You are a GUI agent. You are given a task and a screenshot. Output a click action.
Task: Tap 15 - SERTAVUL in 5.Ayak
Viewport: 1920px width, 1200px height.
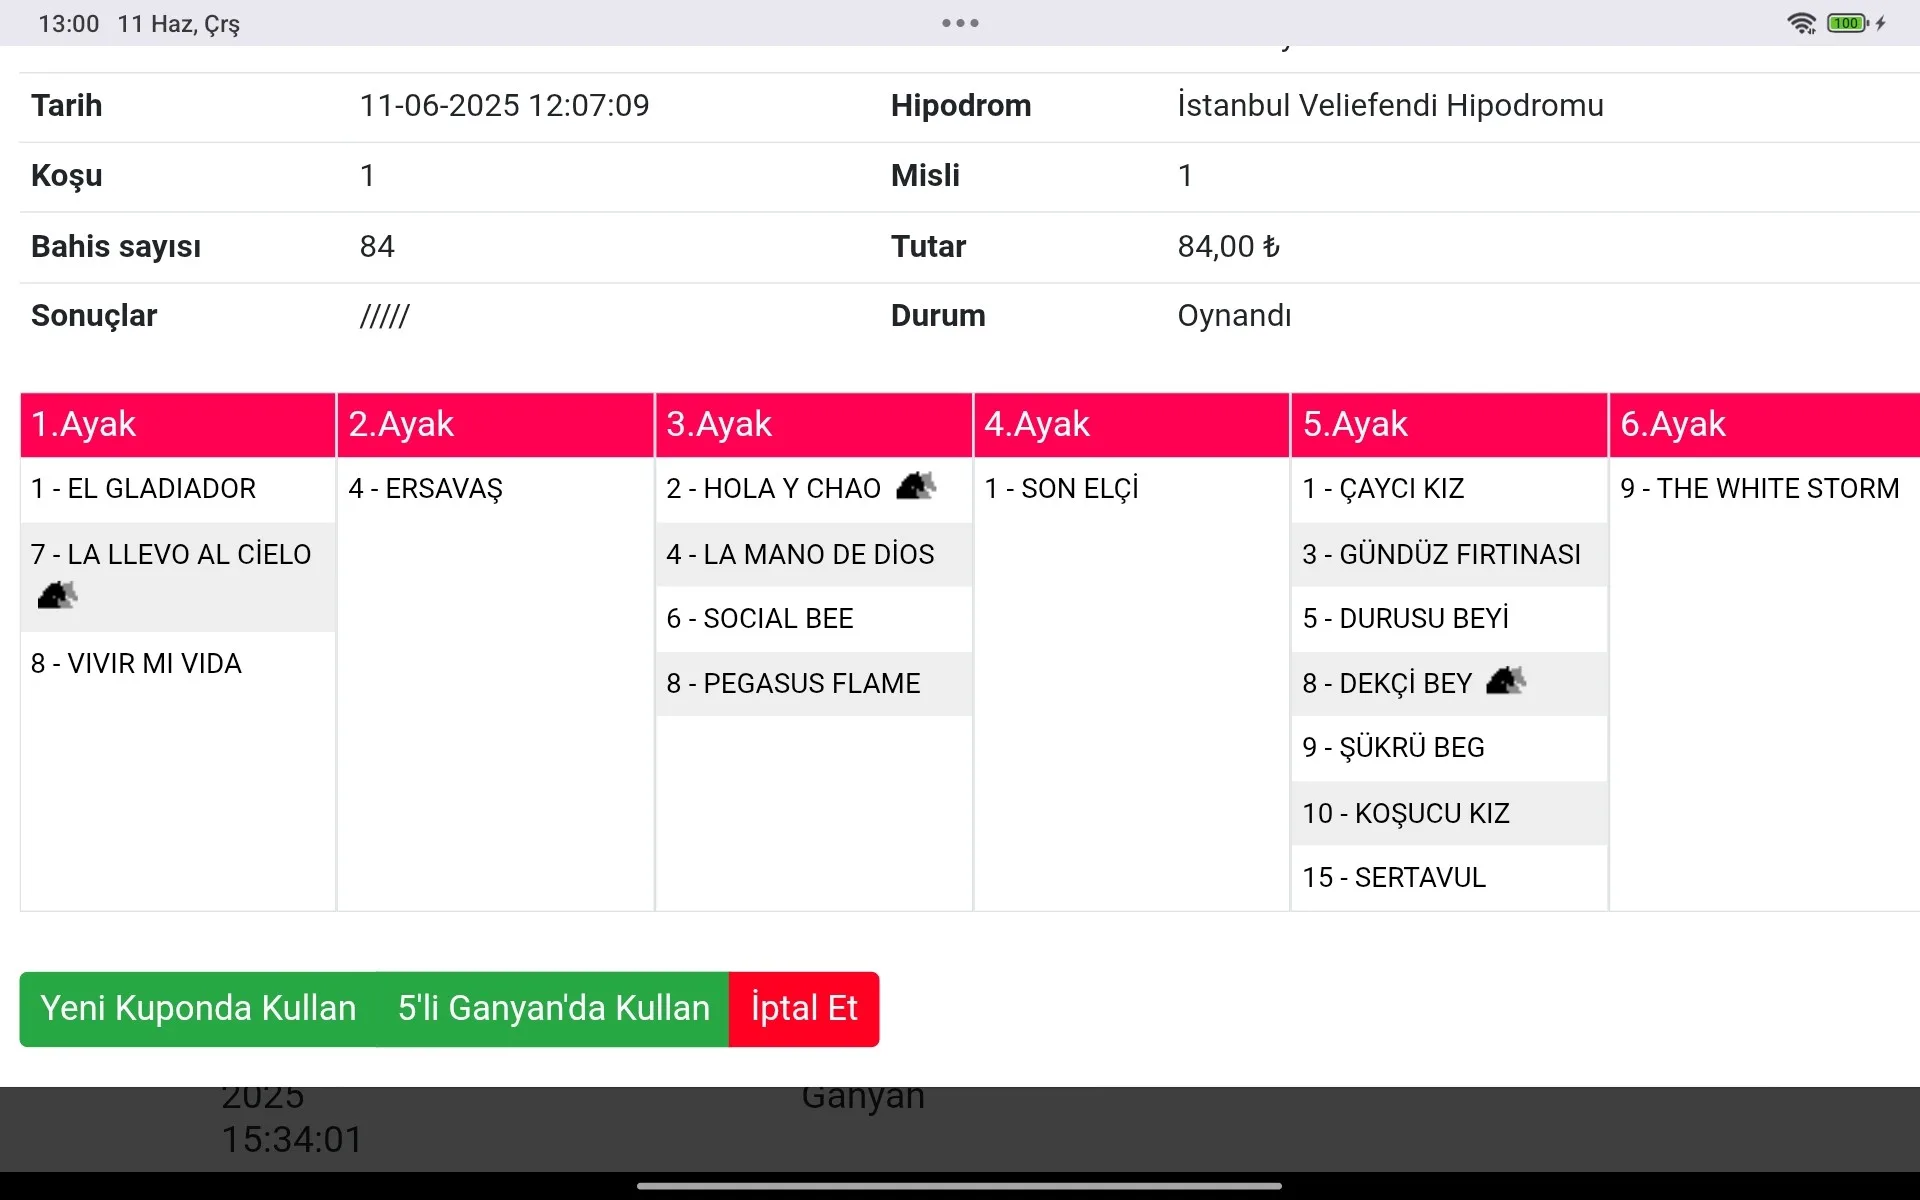1393,878
